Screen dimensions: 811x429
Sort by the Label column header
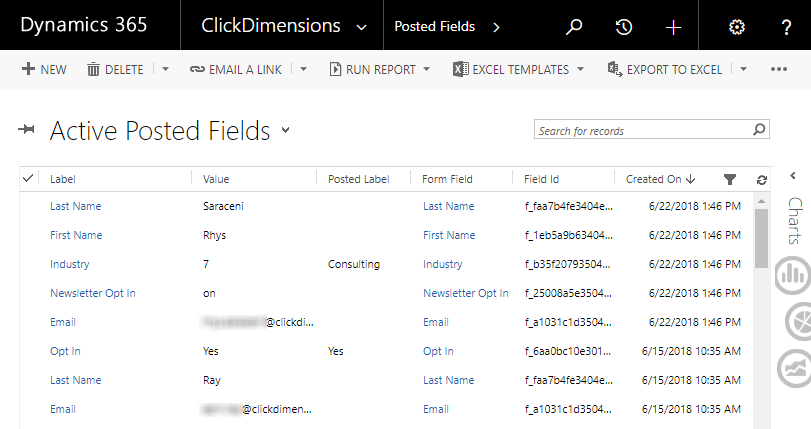pos(63,179)
